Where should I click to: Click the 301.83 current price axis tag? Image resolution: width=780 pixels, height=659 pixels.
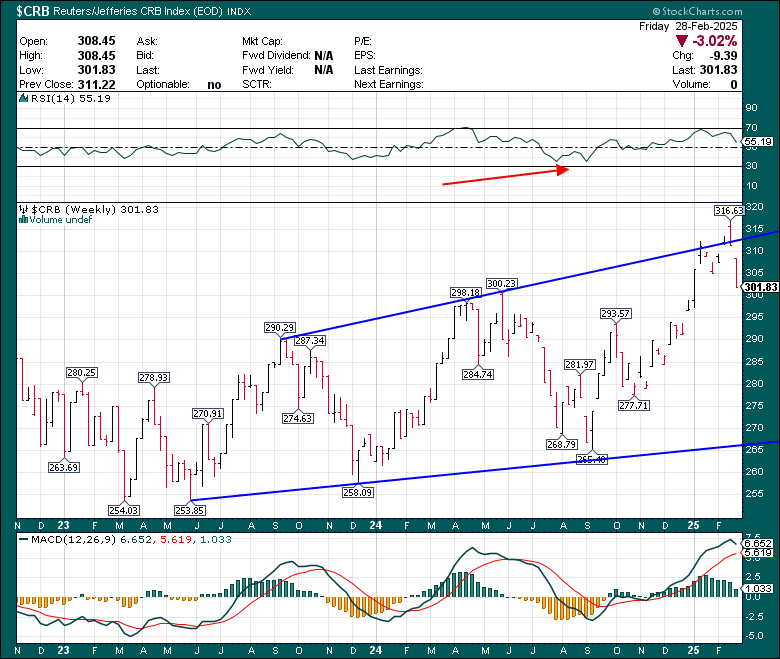pyautogui.click(x=761, y=287)
